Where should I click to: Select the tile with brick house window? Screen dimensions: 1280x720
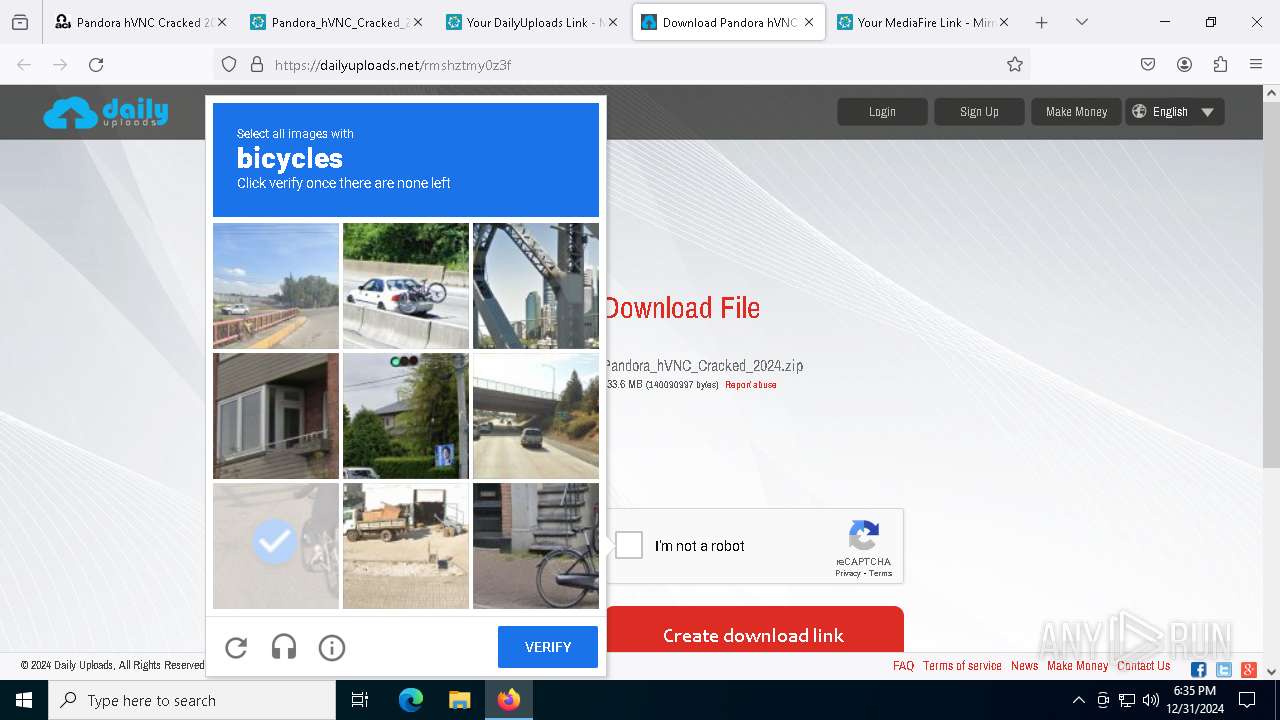pos(276,416)
